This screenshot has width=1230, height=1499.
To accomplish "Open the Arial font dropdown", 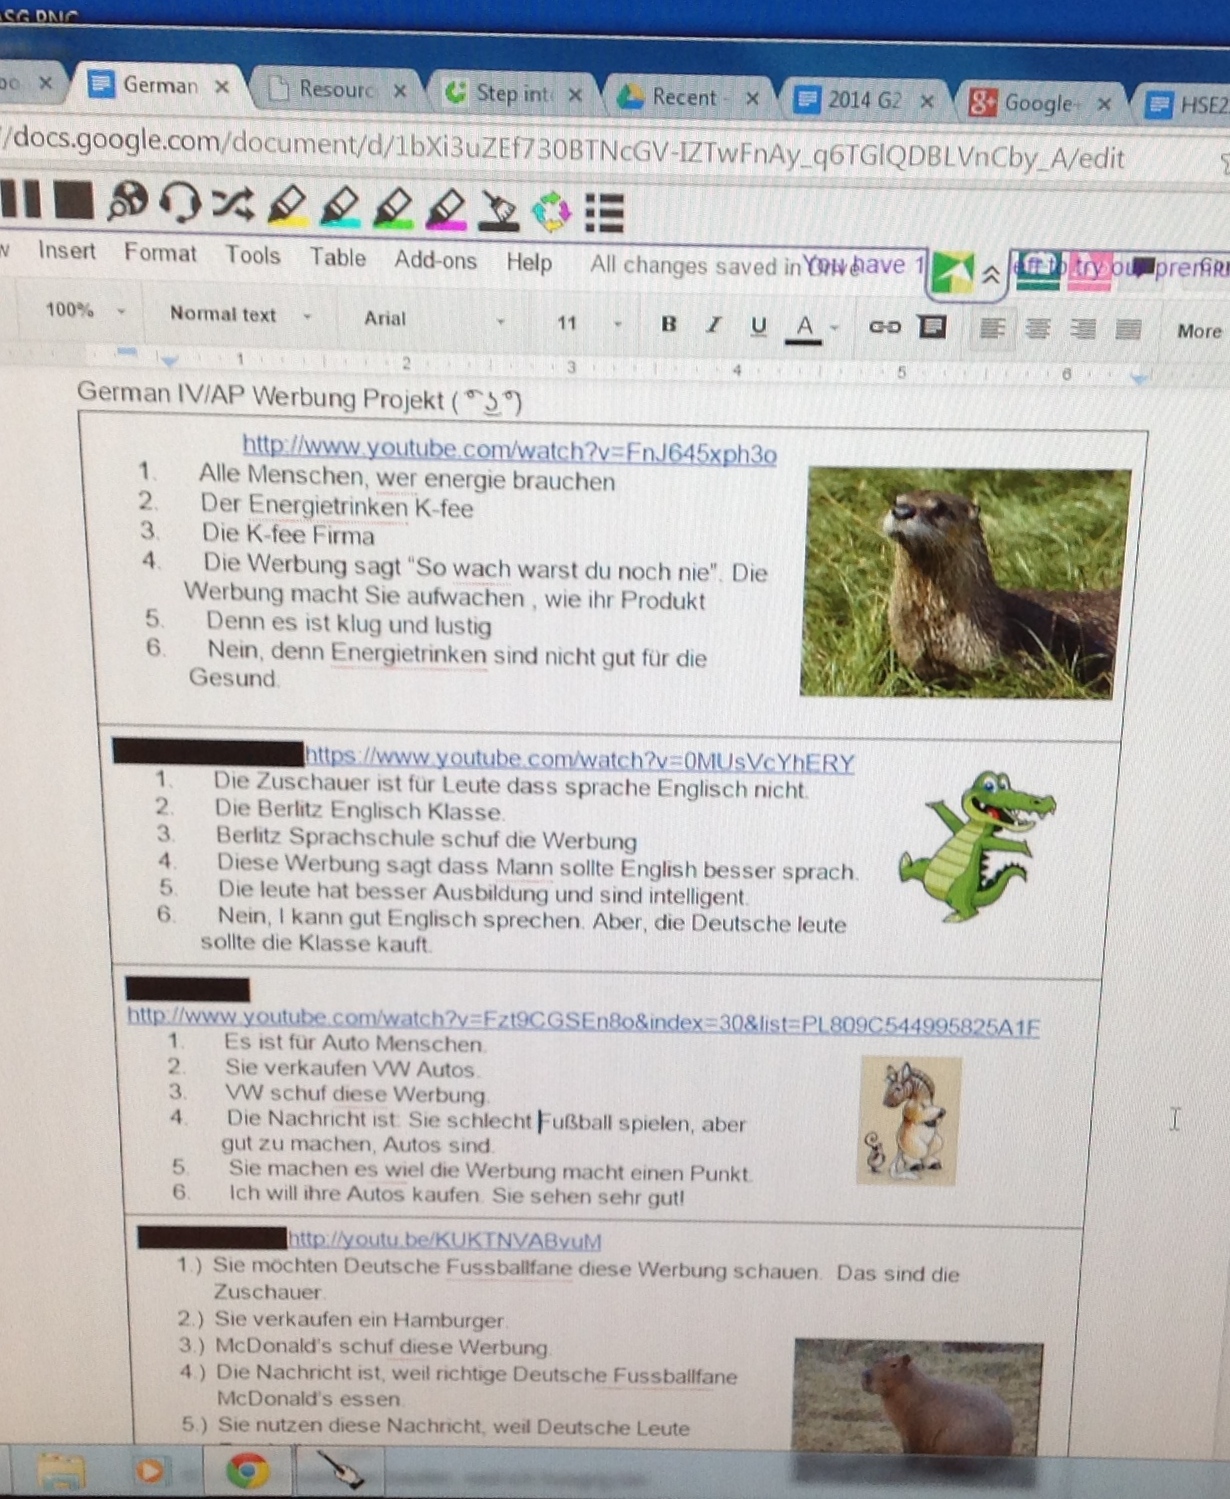I will click(432, 319).
